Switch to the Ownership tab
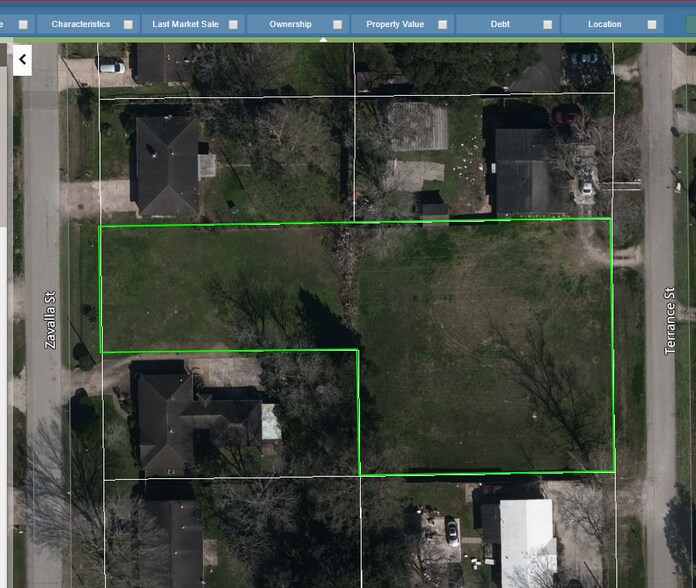 [x=290, y=24]
